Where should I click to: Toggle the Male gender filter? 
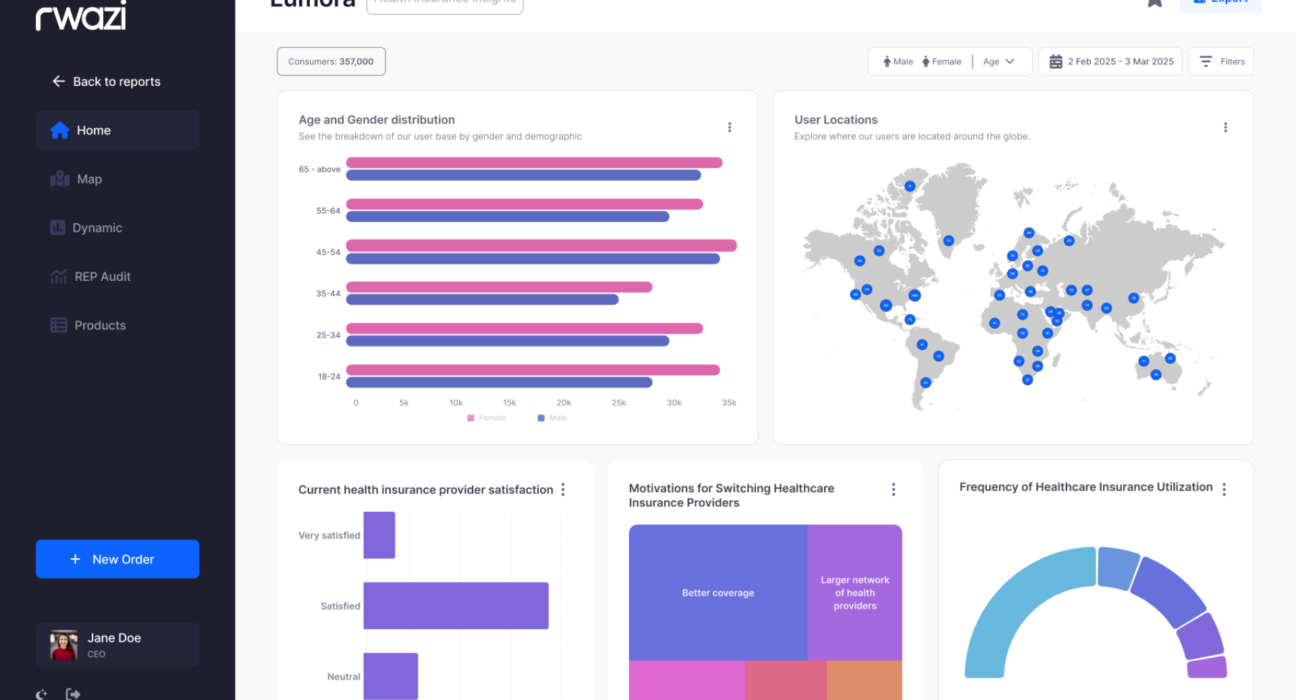[x=897, y=62]
